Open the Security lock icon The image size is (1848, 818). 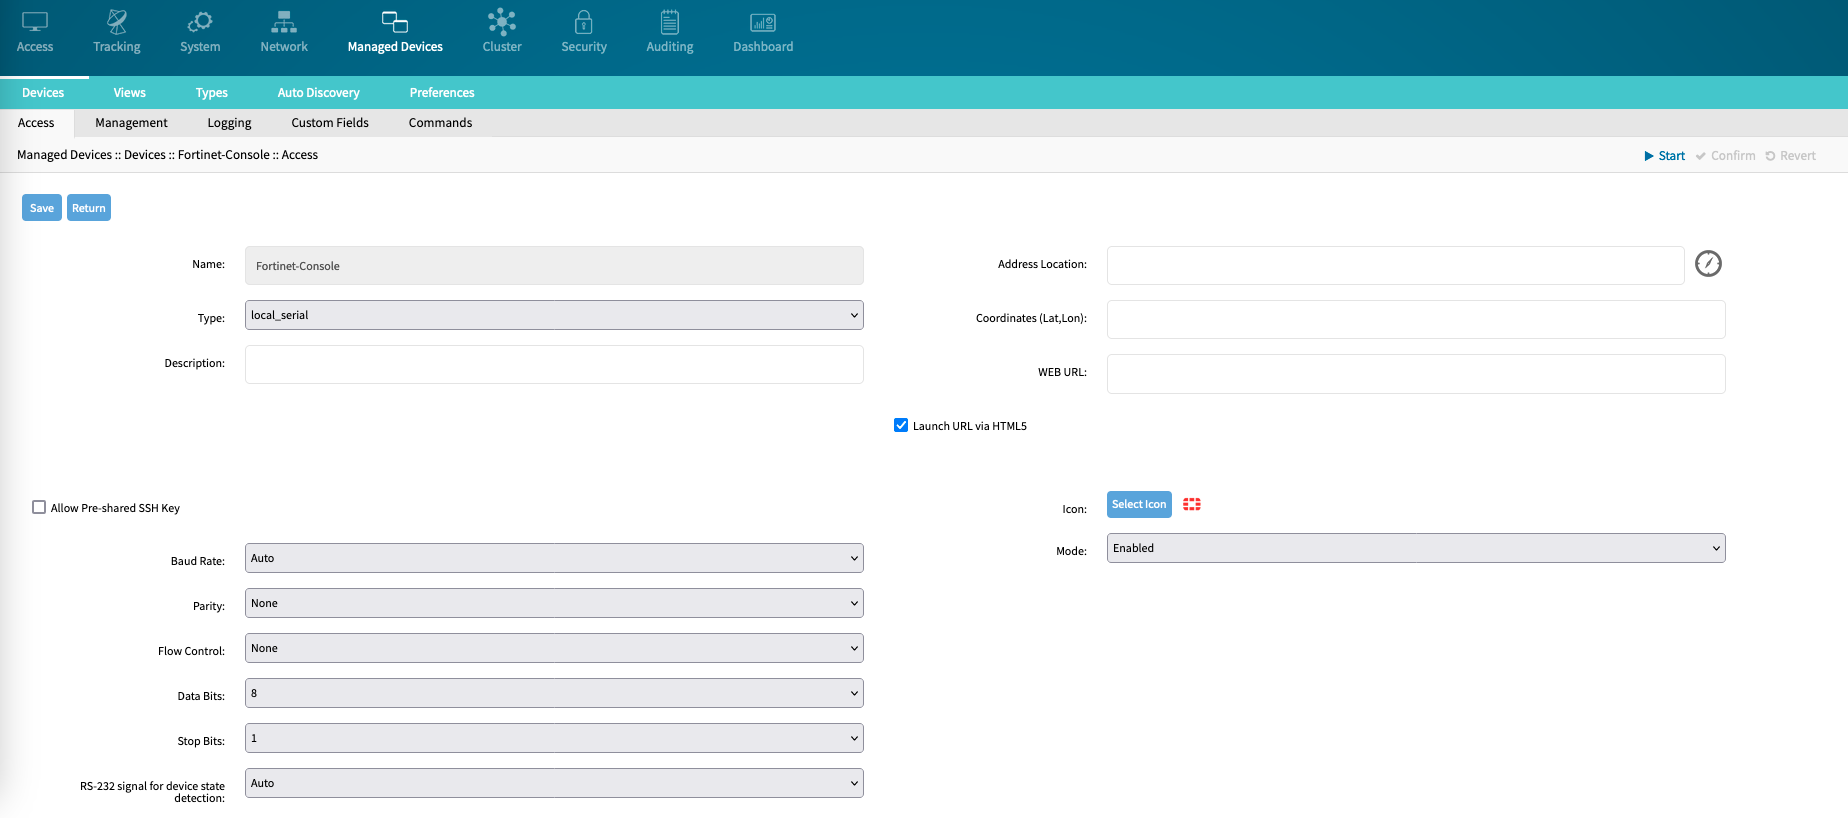(x=584, y=22)
